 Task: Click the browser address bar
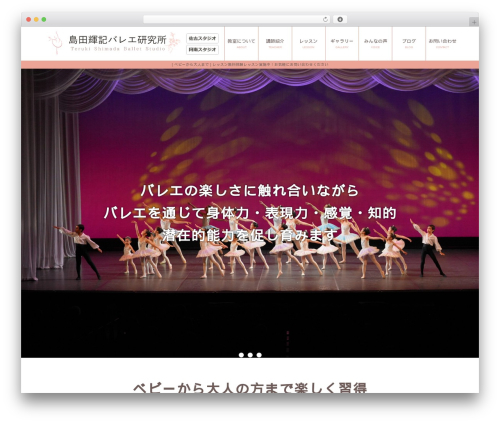(x=237, y=20)
